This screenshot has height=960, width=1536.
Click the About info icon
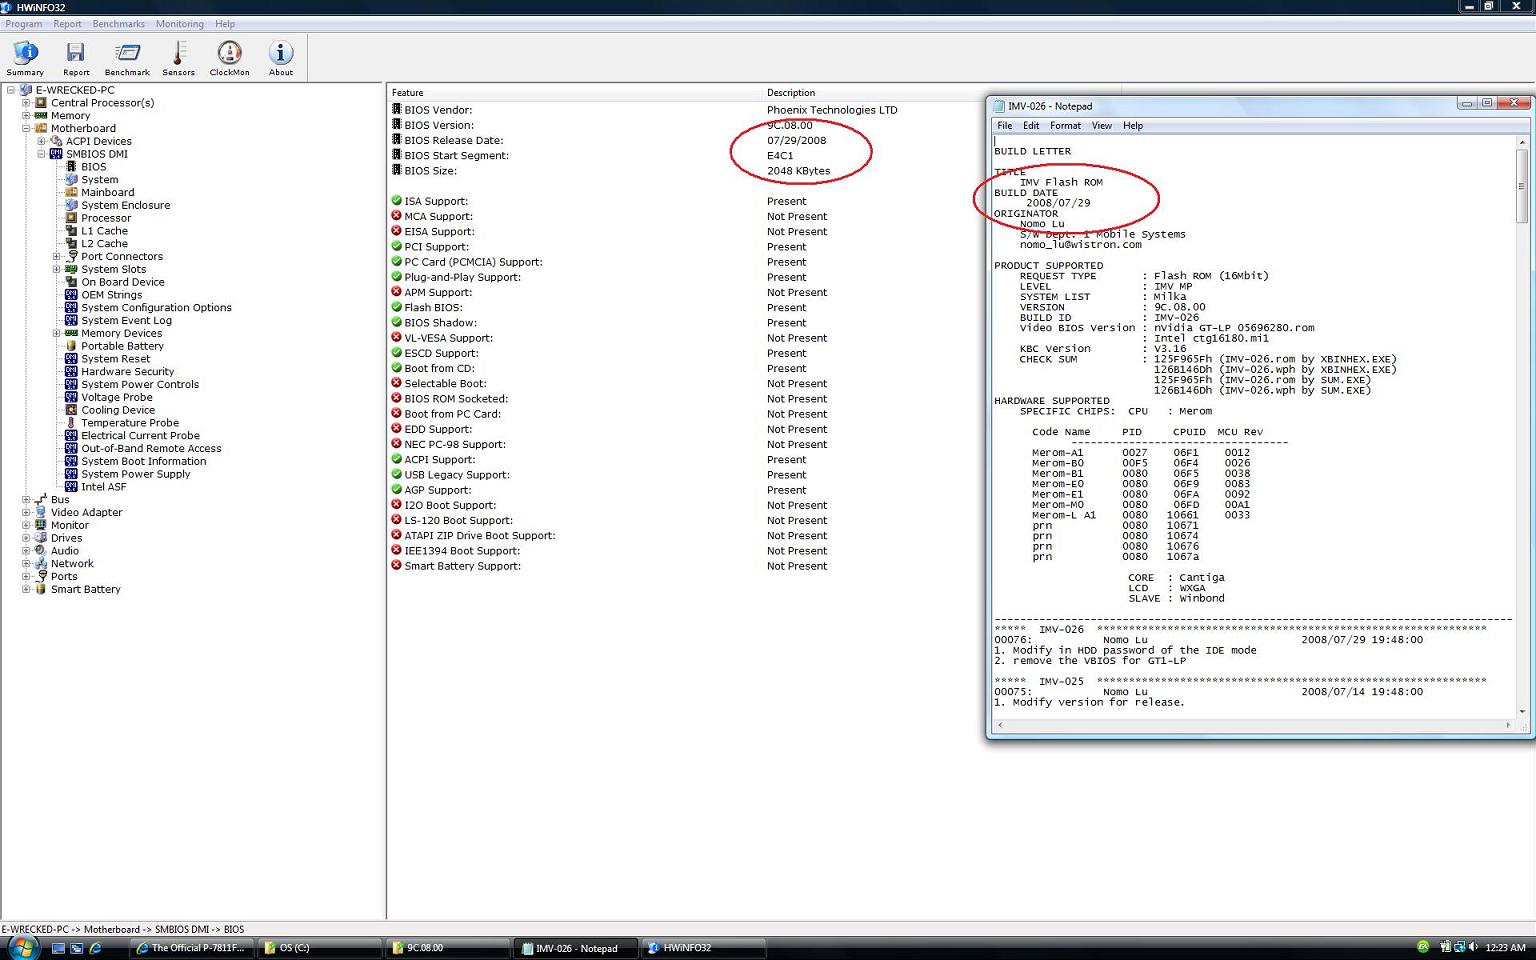click(x=281, y=58)
